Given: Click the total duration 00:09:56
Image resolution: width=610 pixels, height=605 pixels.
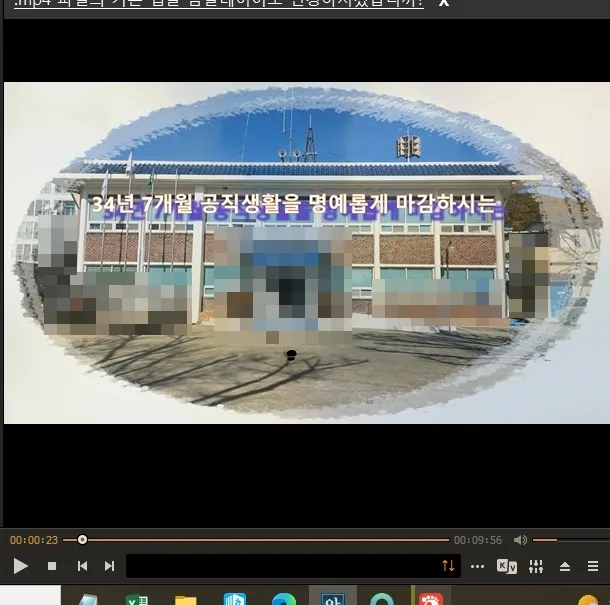Looking at the screenshot, I should (478, 540).
